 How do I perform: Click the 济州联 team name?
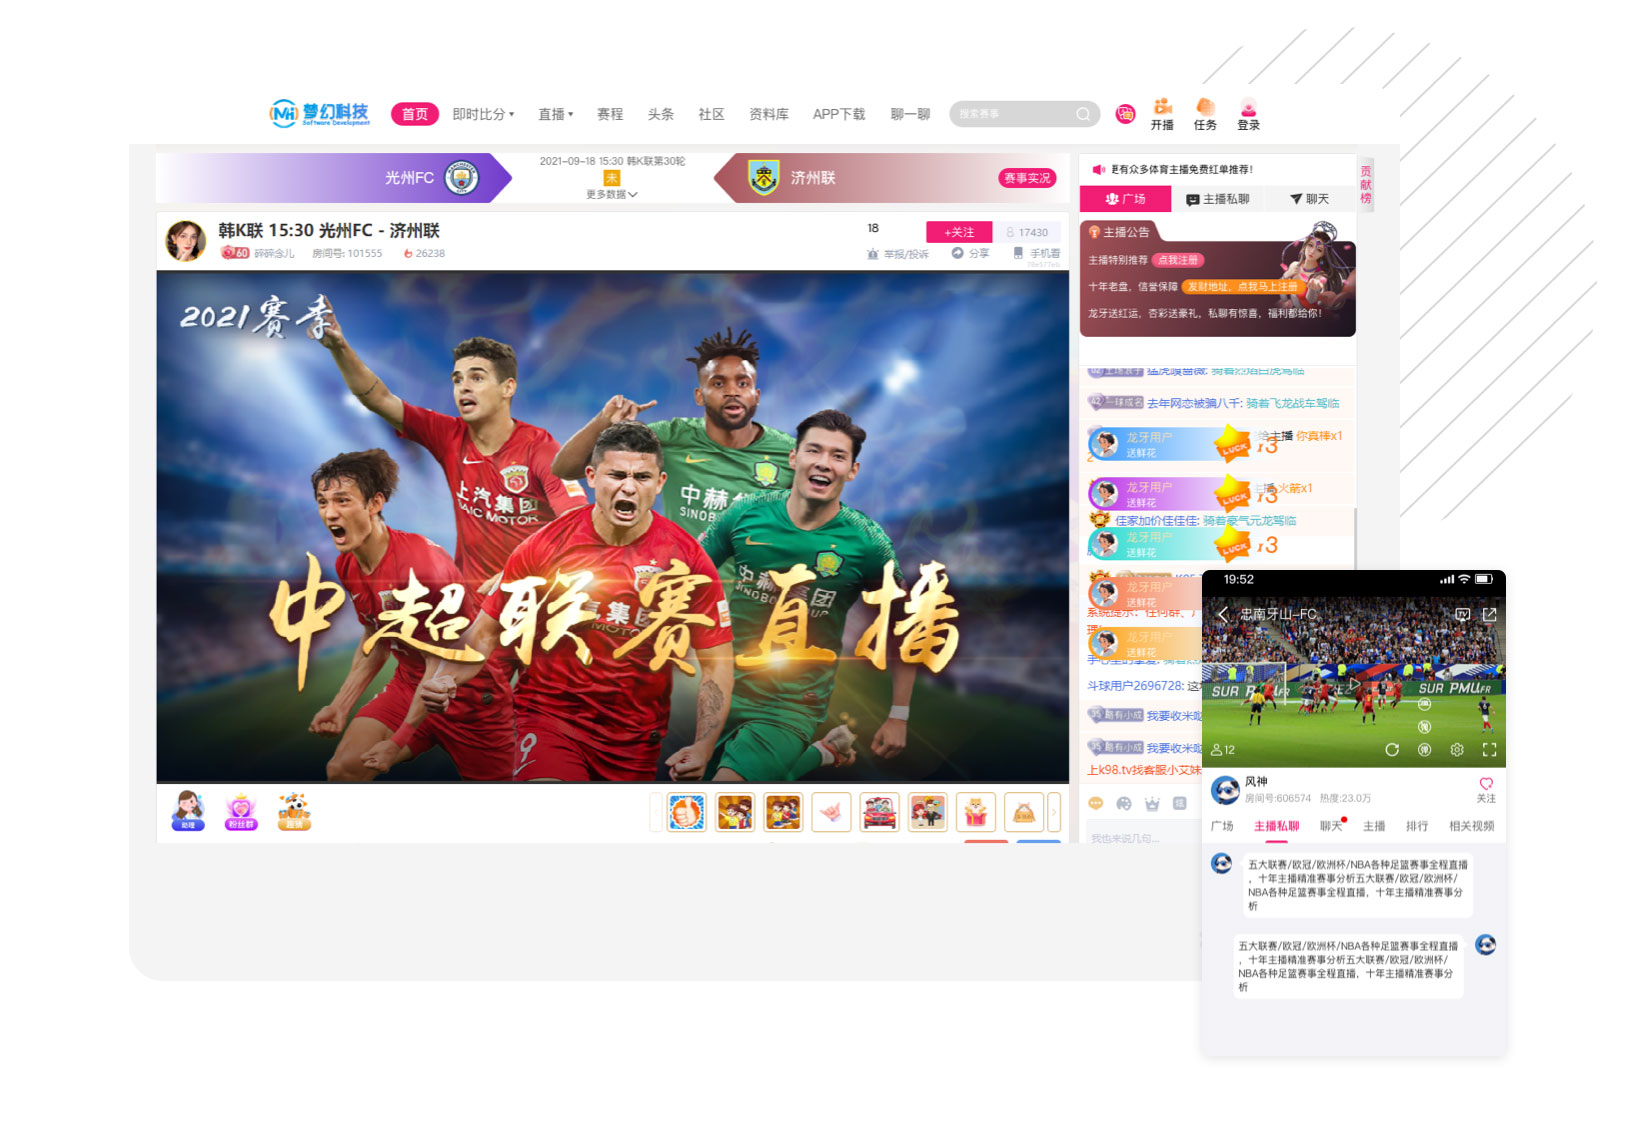pyautogui.click(x=813, y=178)
